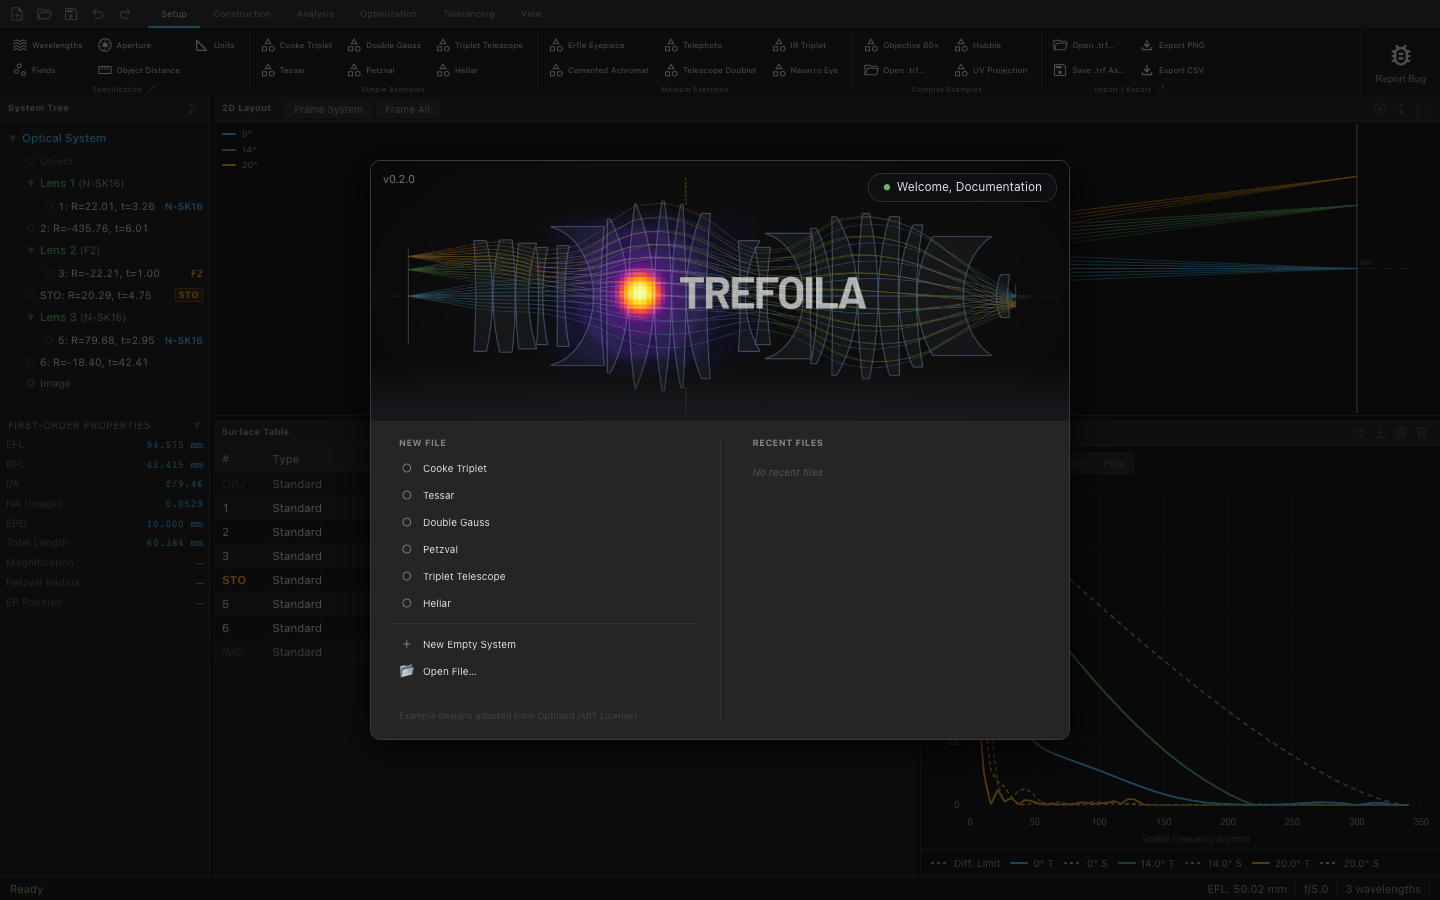
Task: Collapse Lens 1 in the System Tree
Action: [31, 183]
